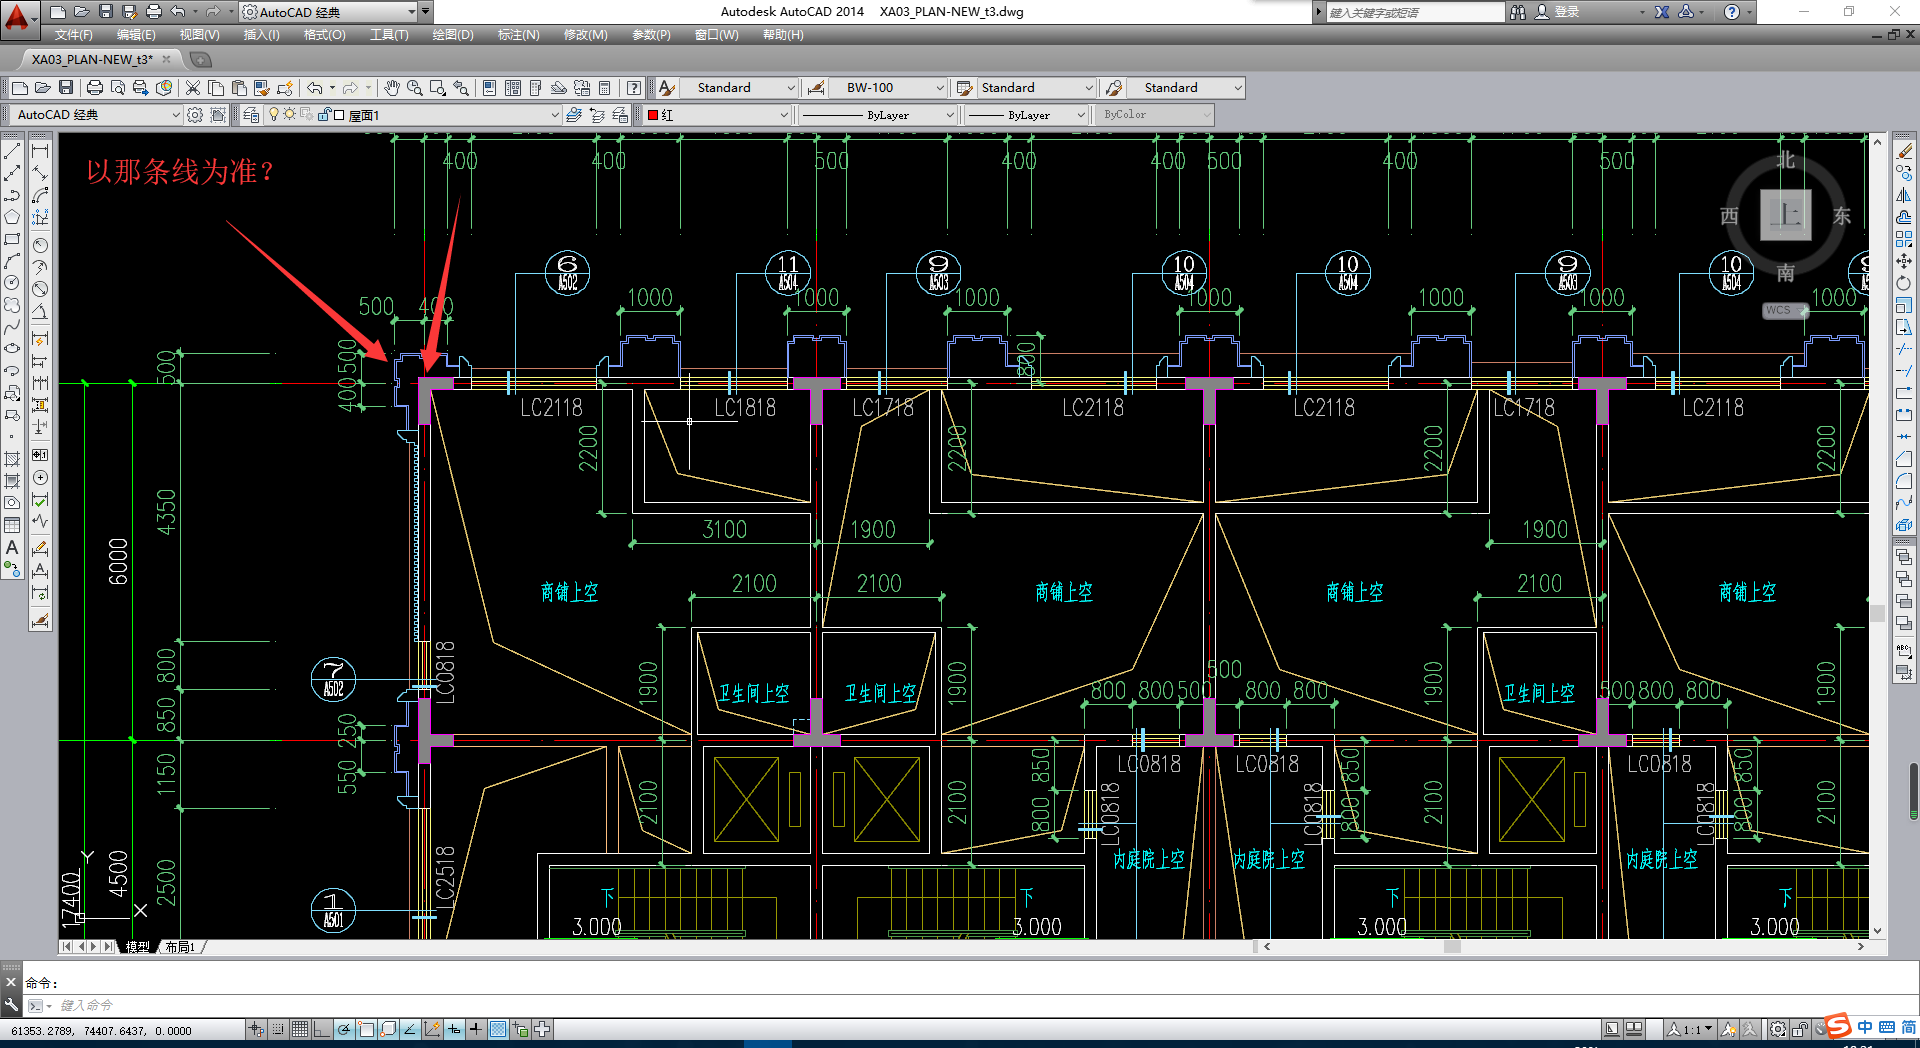Select the Table draw tool

(x=12, y=525)
